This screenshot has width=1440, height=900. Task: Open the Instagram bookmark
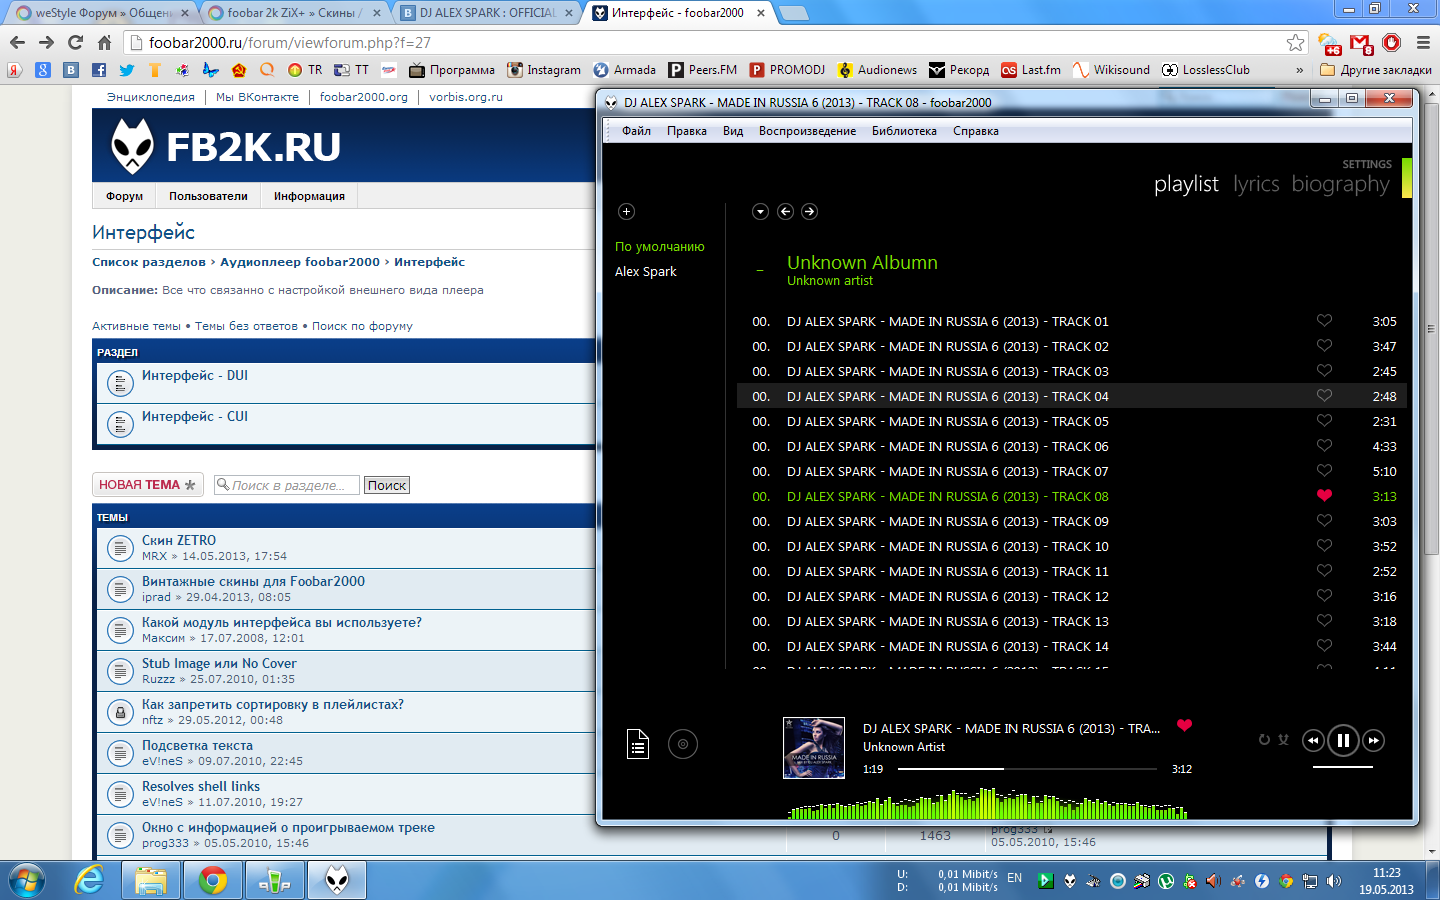coord(544,70)
